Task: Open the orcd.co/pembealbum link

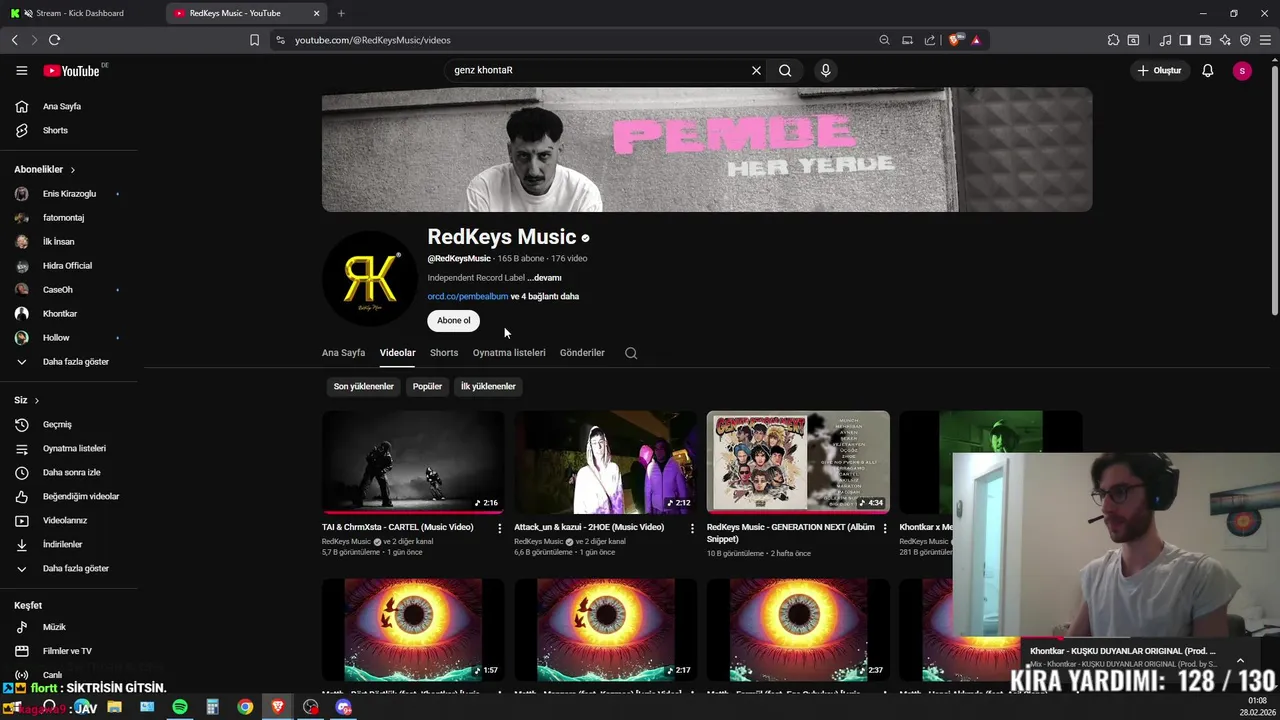Action: click(x=468, y=296)
